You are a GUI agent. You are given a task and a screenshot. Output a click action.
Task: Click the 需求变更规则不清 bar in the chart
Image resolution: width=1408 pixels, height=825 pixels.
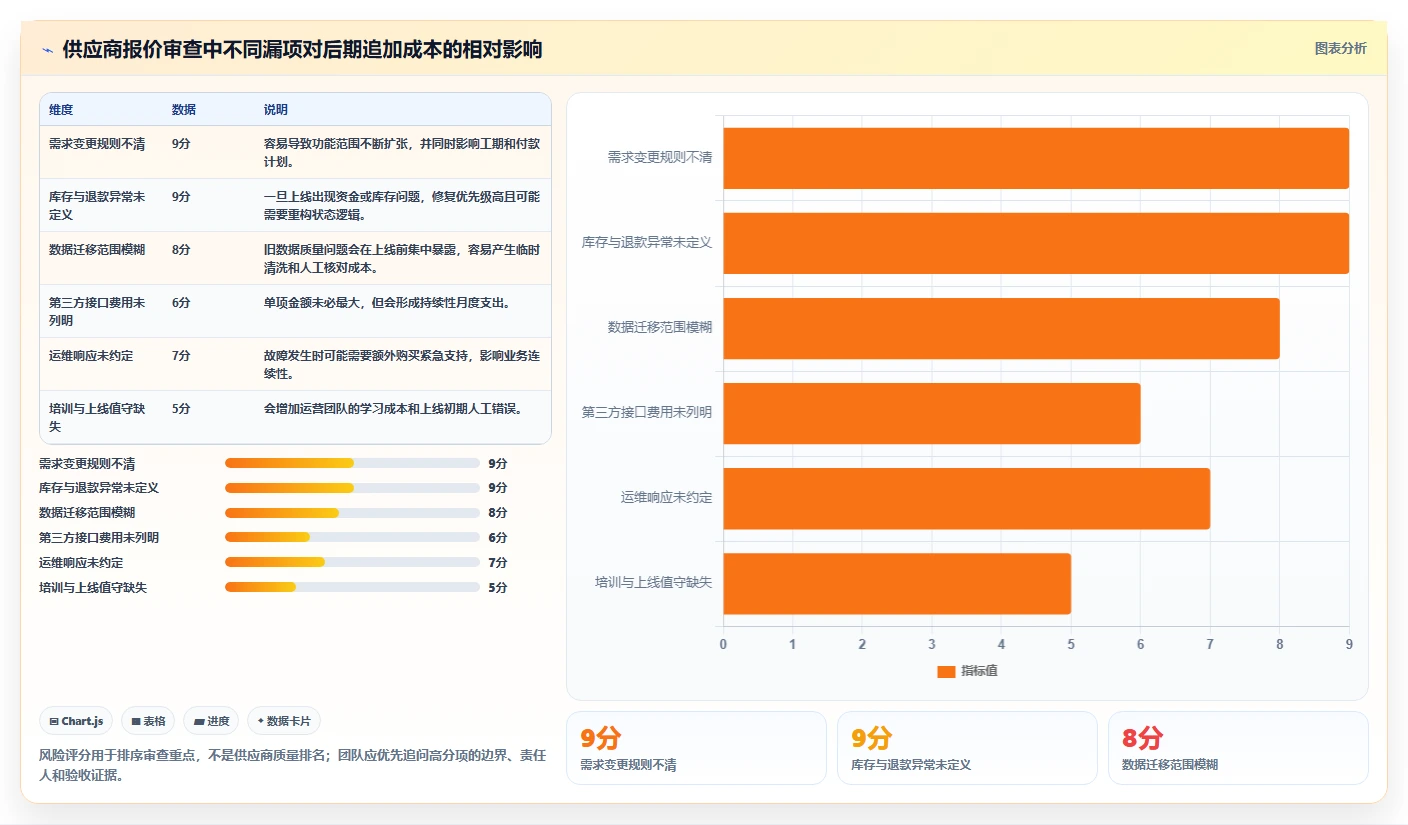pos(1036,158)
